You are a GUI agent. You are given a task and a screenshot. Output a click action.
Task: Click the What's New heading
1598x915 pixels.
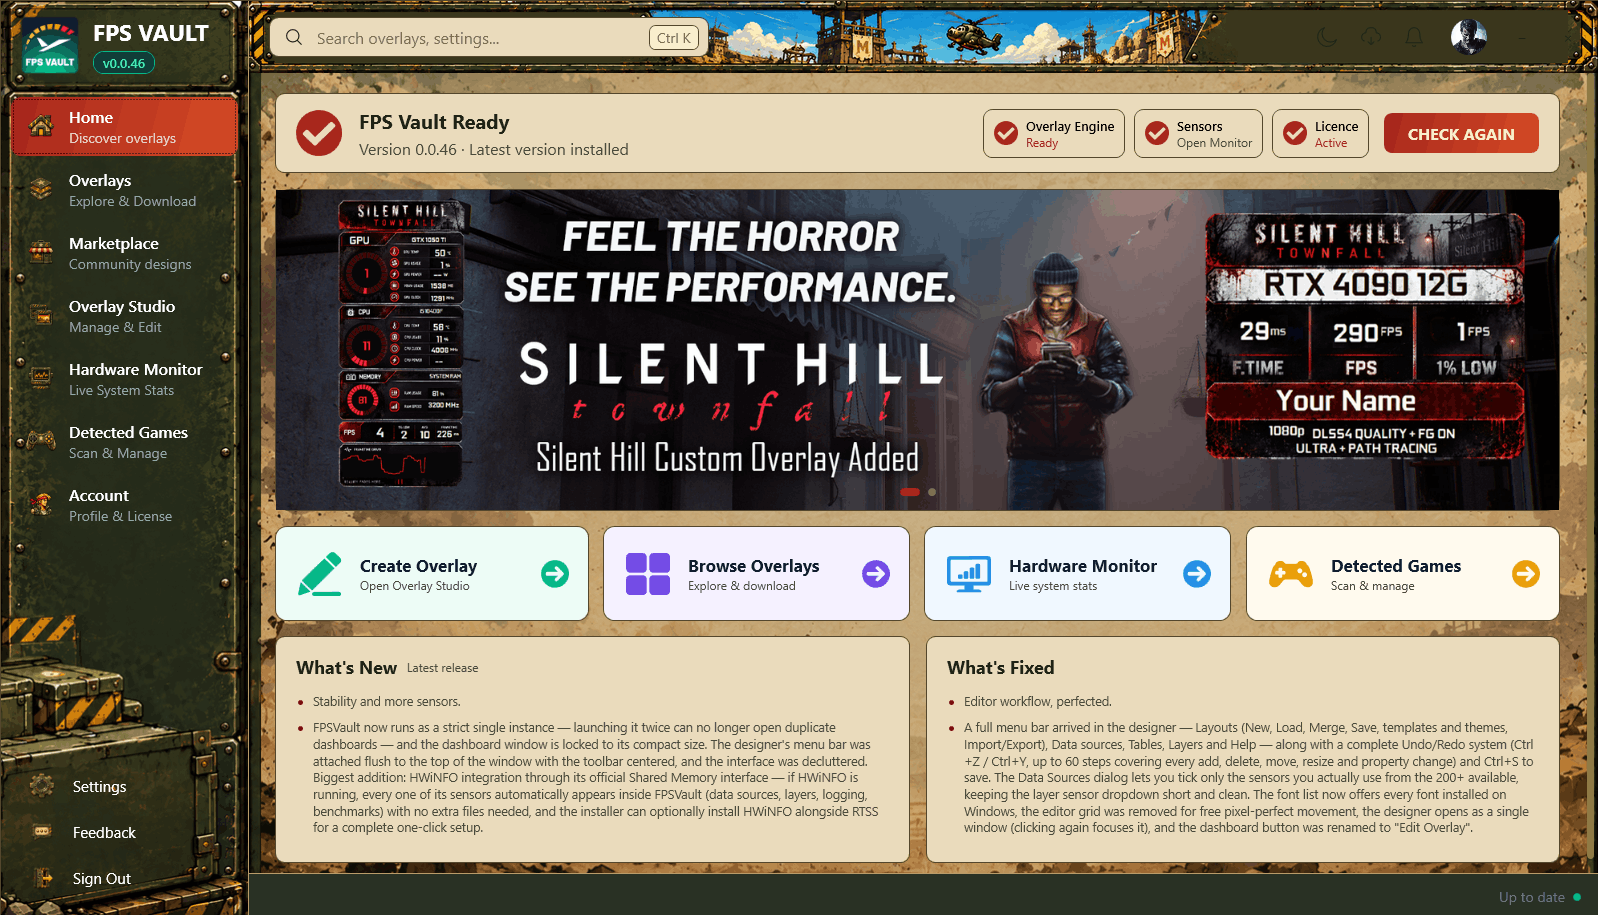[x=346, y=668]
